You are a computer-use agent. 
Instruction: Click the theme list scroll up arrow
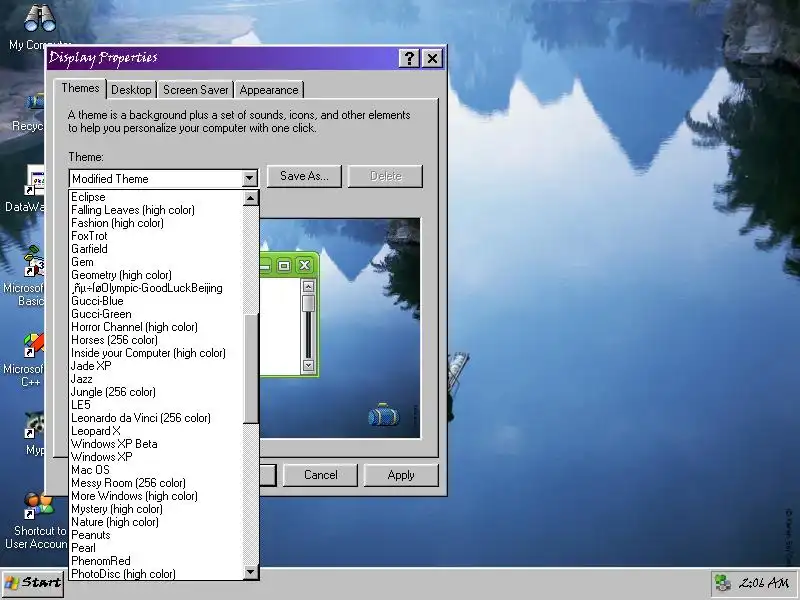click(x=251, y=198)
